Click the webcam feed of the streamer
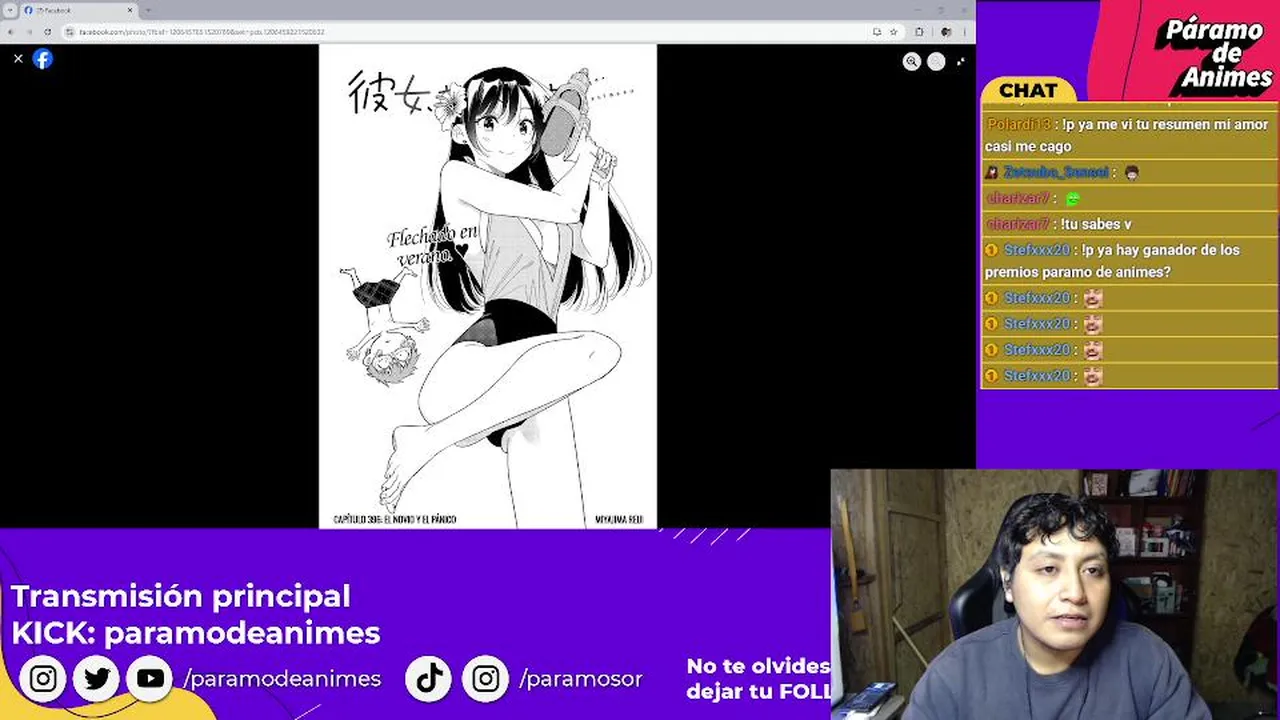The width and height of the screenshot is (1280, 720). click(1055, 595)
